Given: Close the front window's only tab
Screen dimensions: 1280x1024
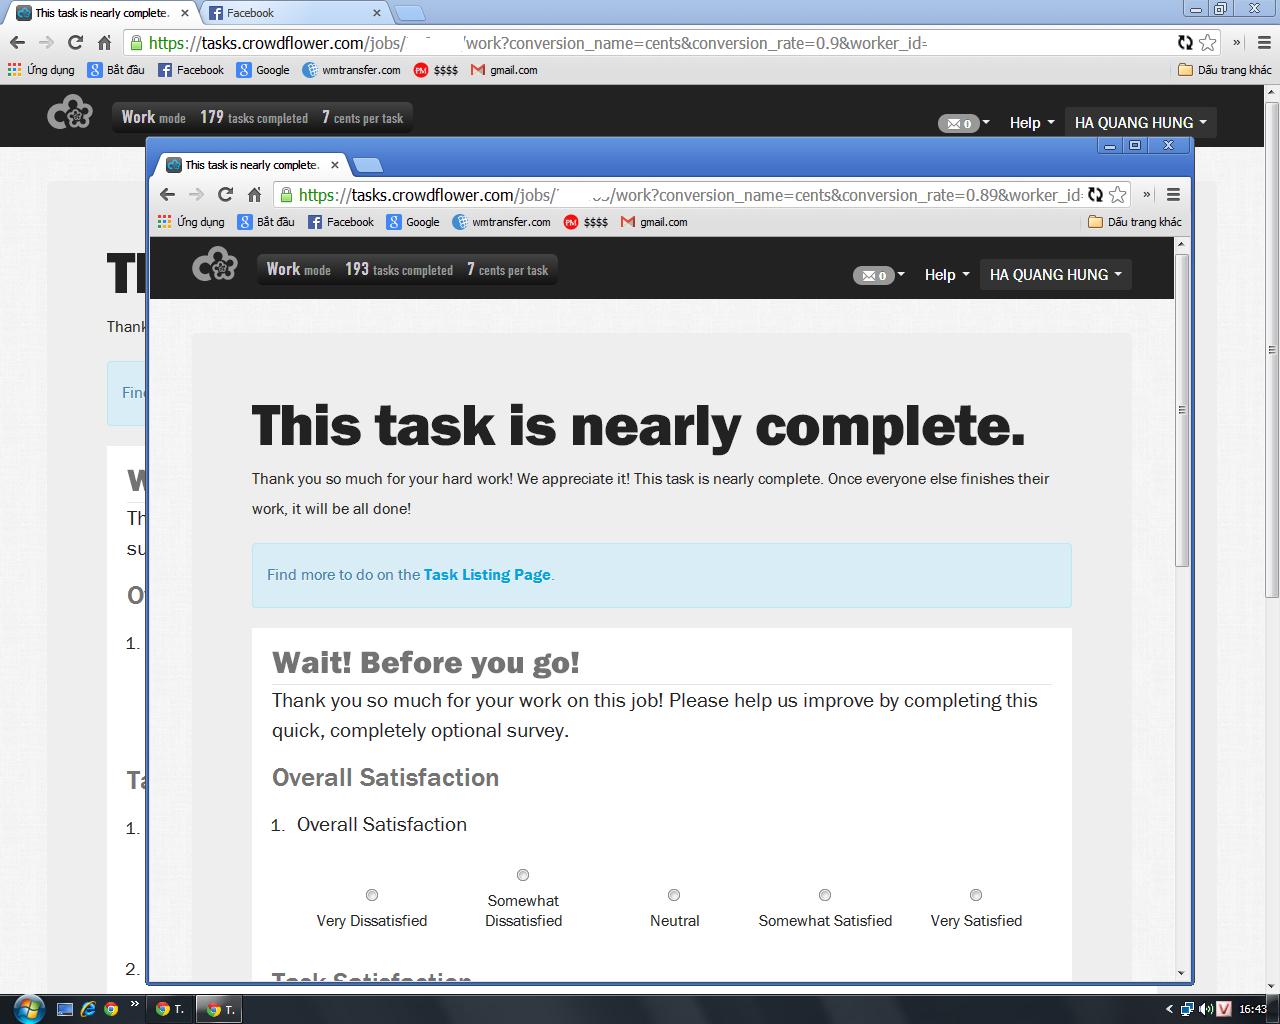Looking at the screenshot, I should pos(335,165).
